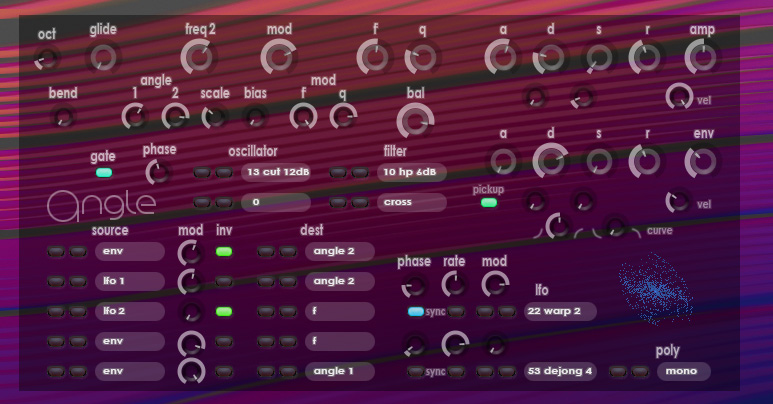Image resolution: width=773 pixels, height=404 pixels.
Task: Click the freq 2 knob
Action: coord(199,57)
